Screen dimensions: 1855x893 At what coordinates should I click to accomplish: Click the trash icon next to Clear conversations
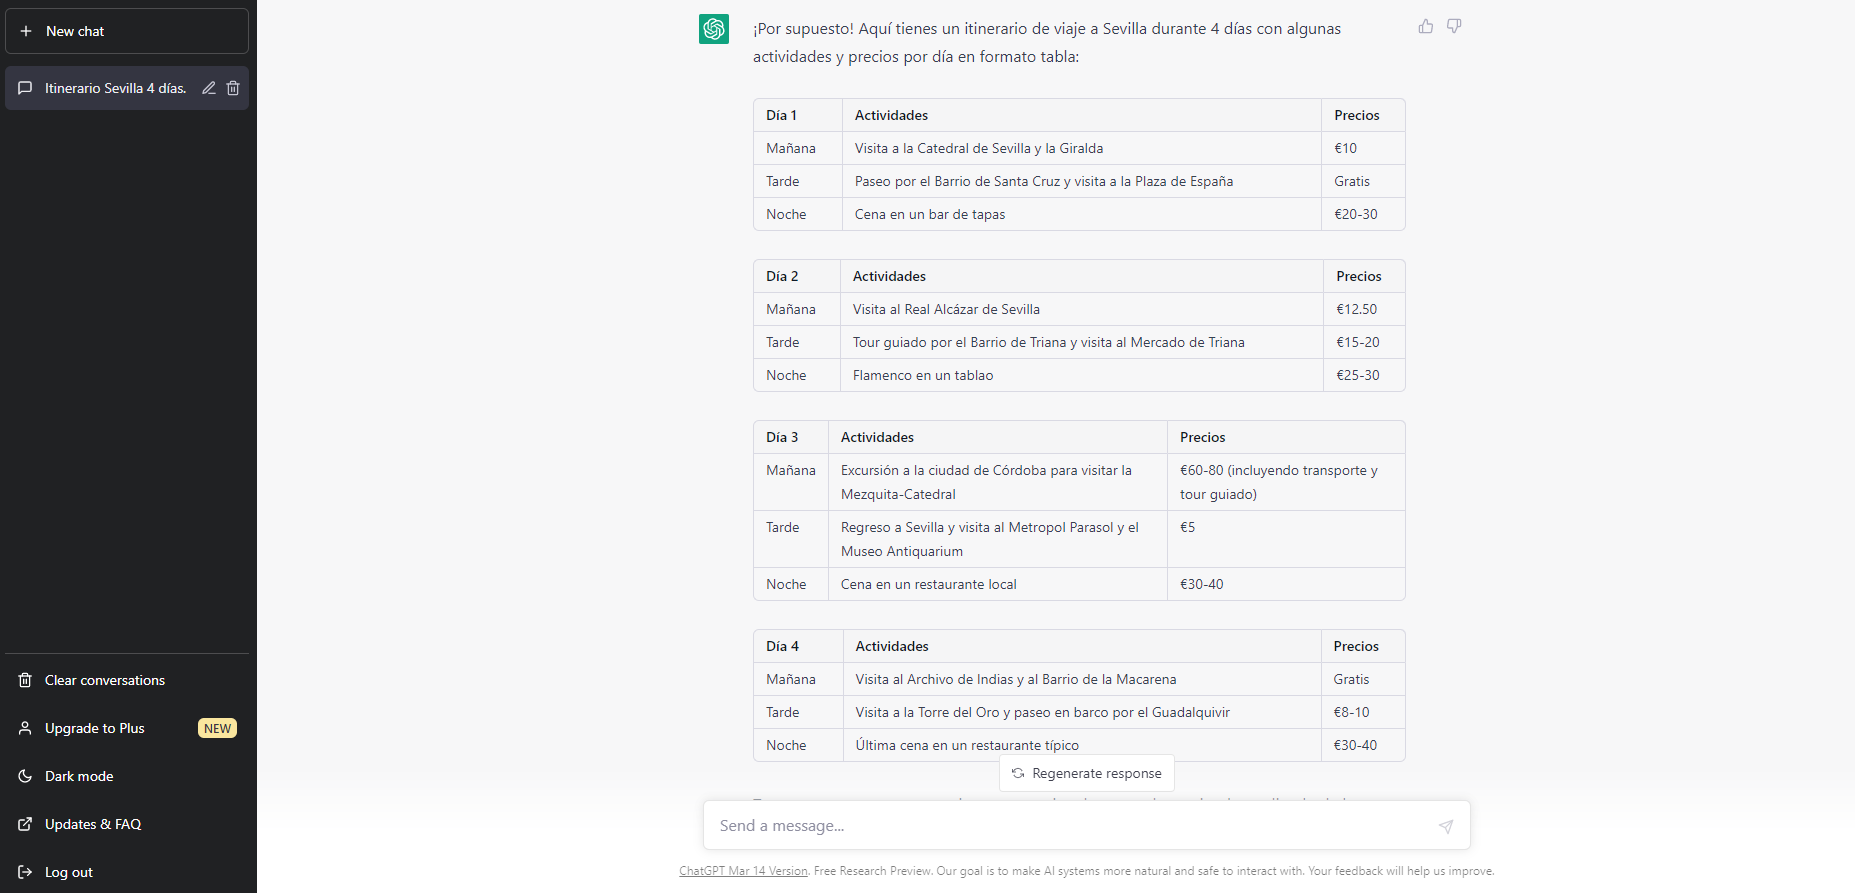tap(26, 680)
